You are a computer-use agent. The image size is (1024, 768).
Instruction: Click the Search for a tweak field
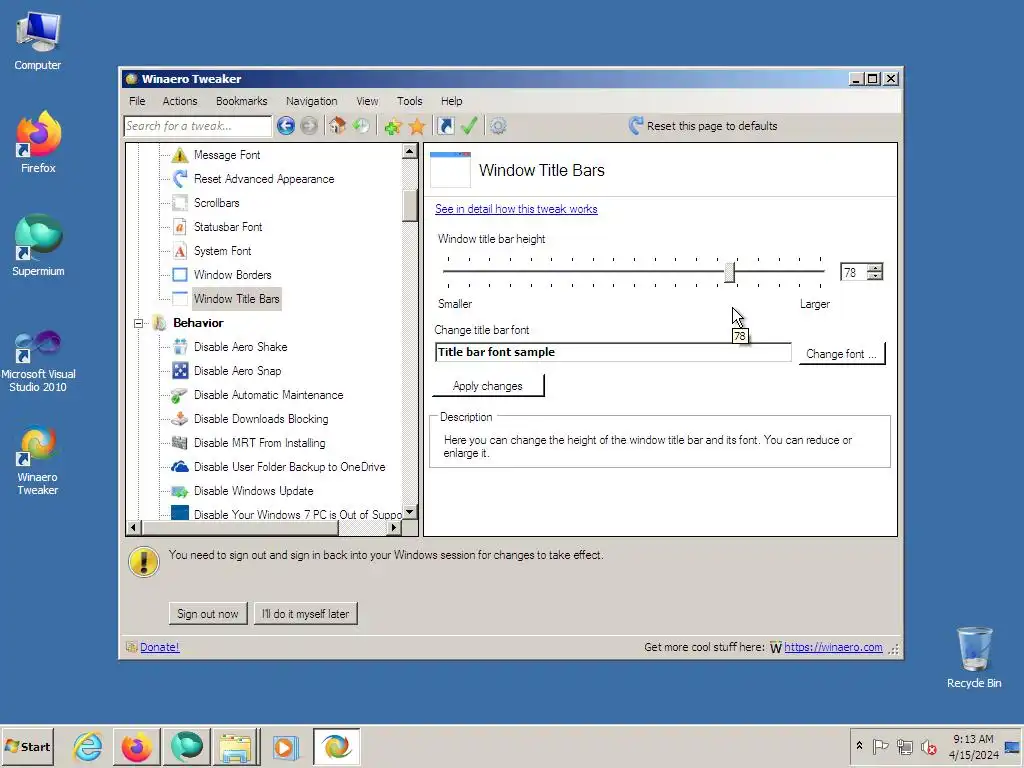click(197, 126)
